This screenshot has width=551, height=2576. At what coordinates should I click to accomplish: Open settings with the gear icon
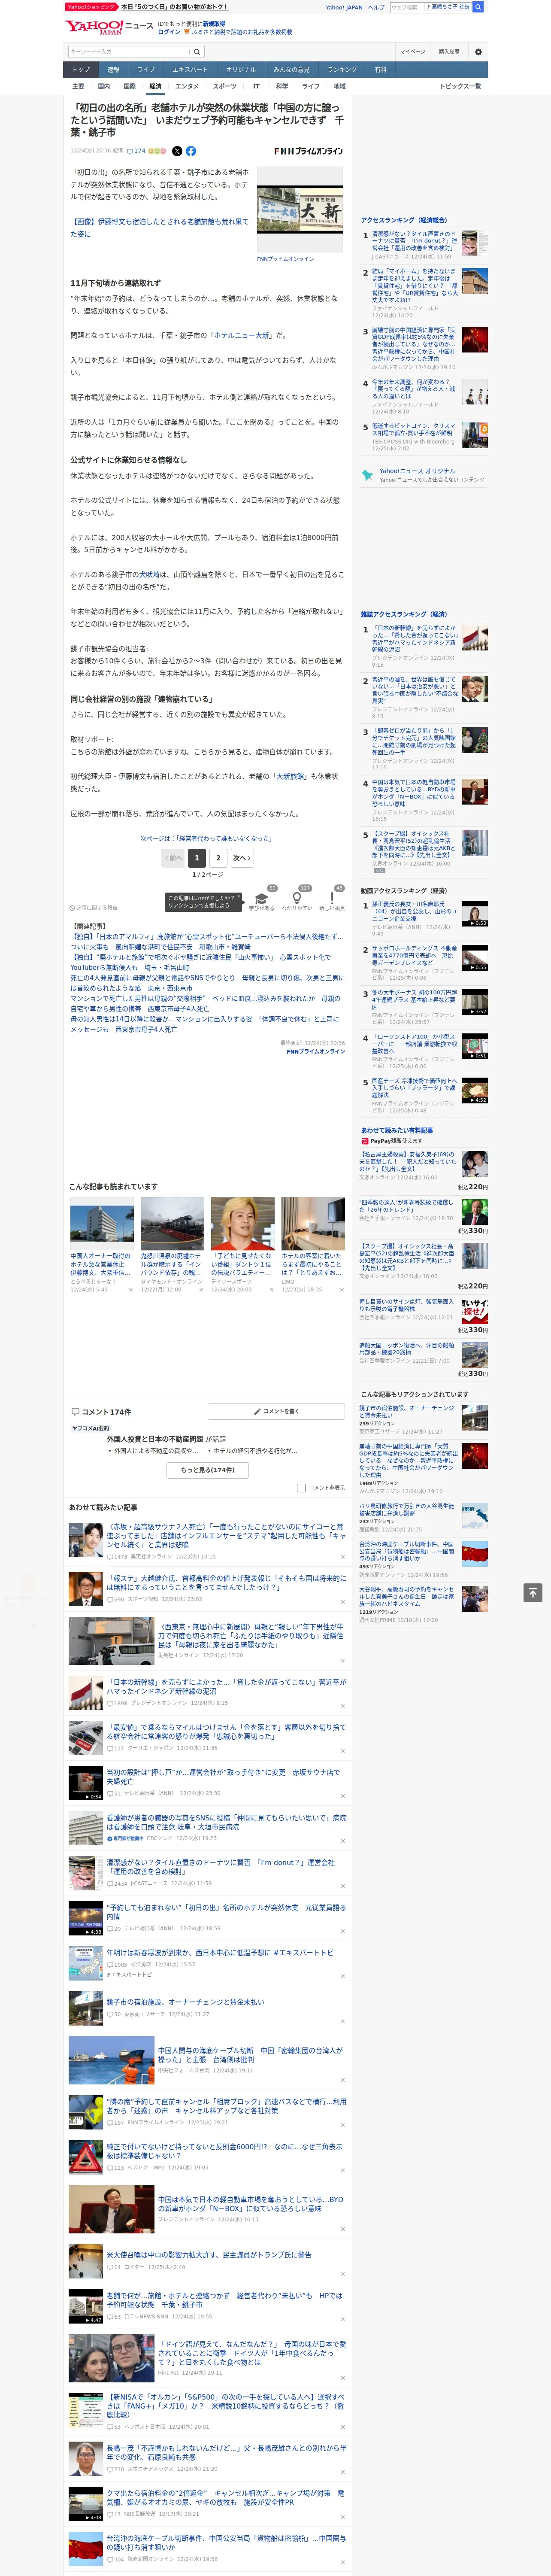pos(478,52)
